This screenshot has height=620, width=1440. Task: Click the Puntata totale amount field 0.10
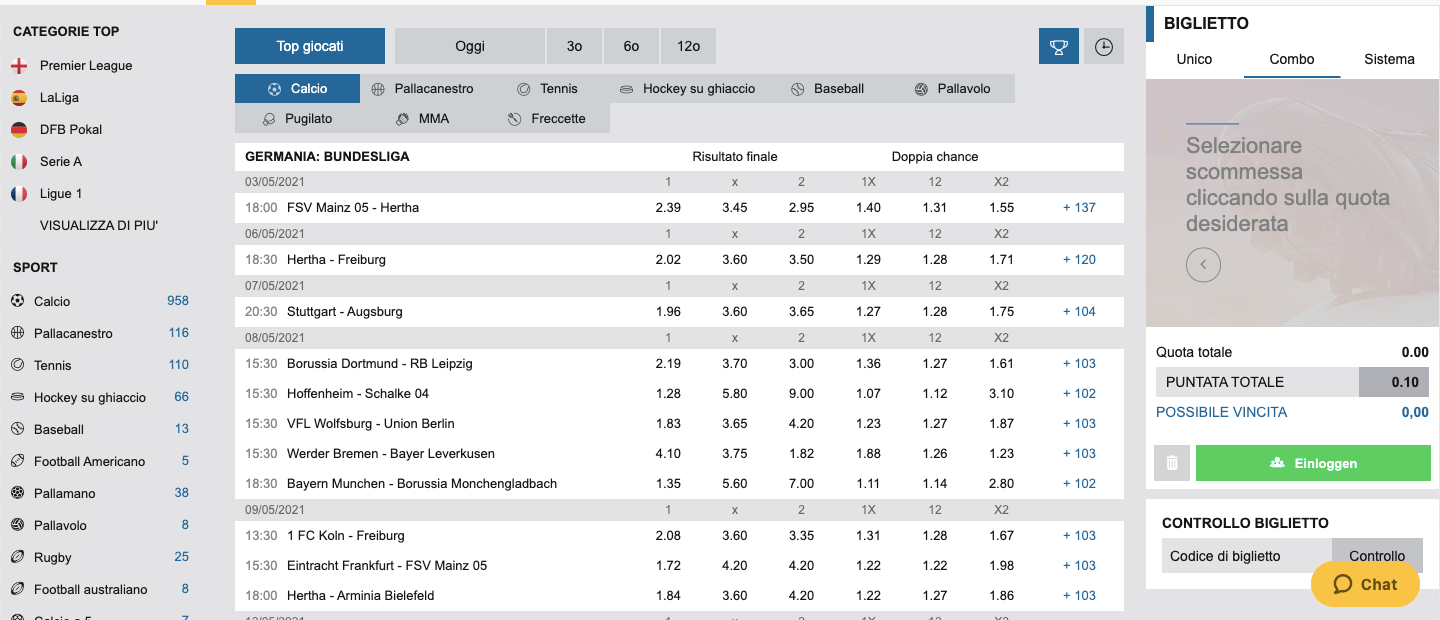1395,382
